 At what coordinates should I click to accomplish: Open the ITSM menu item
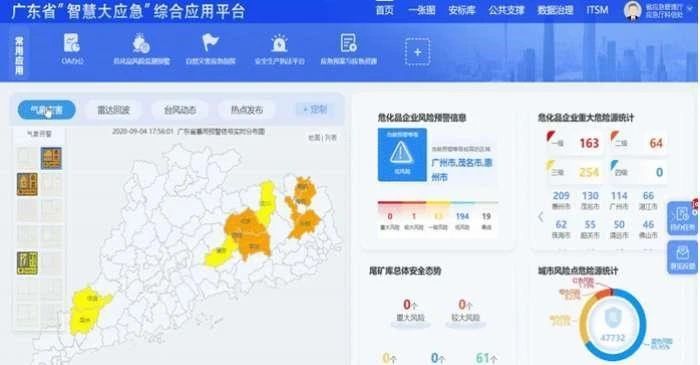tap(597, 10)
